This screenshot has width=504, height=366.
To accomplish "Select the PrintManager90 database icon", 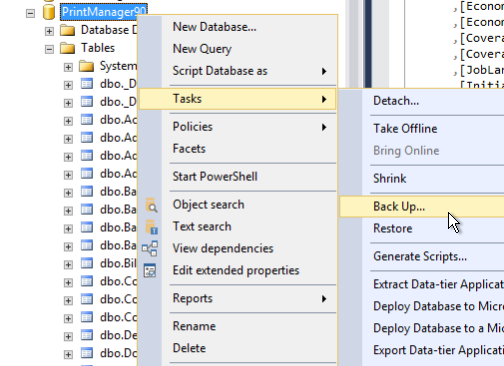I will [49, 12].
